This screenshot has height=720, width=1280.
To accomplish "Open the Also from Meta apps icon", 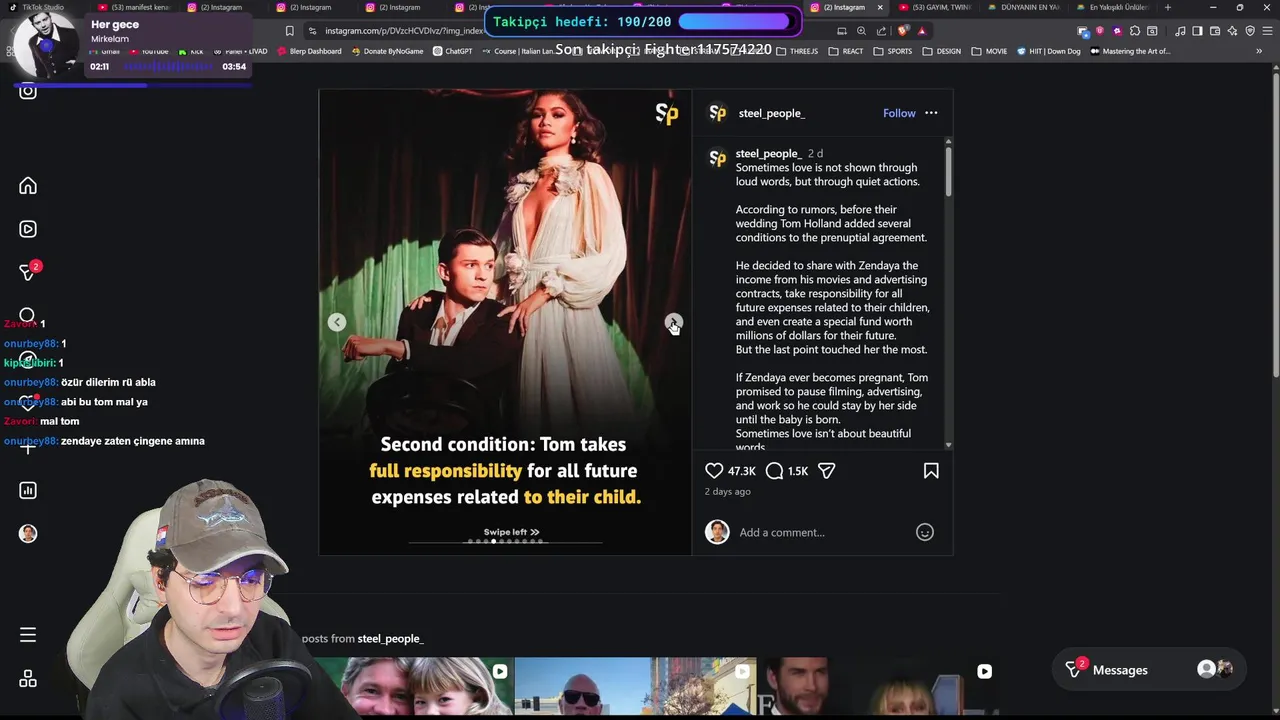I will pos(28,679).
